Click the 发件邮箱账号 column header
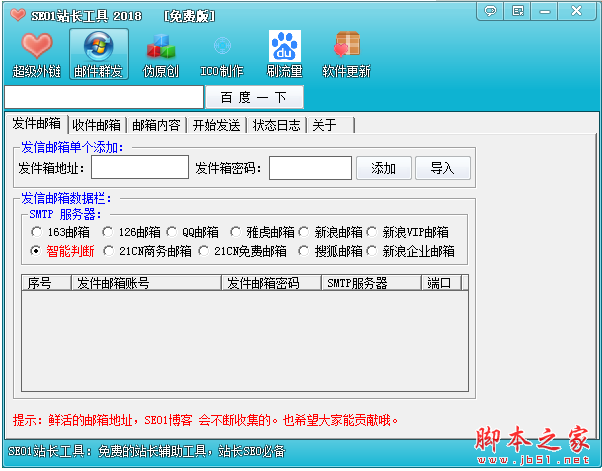This screenshot has height=471, width=602. click(146, 283)
